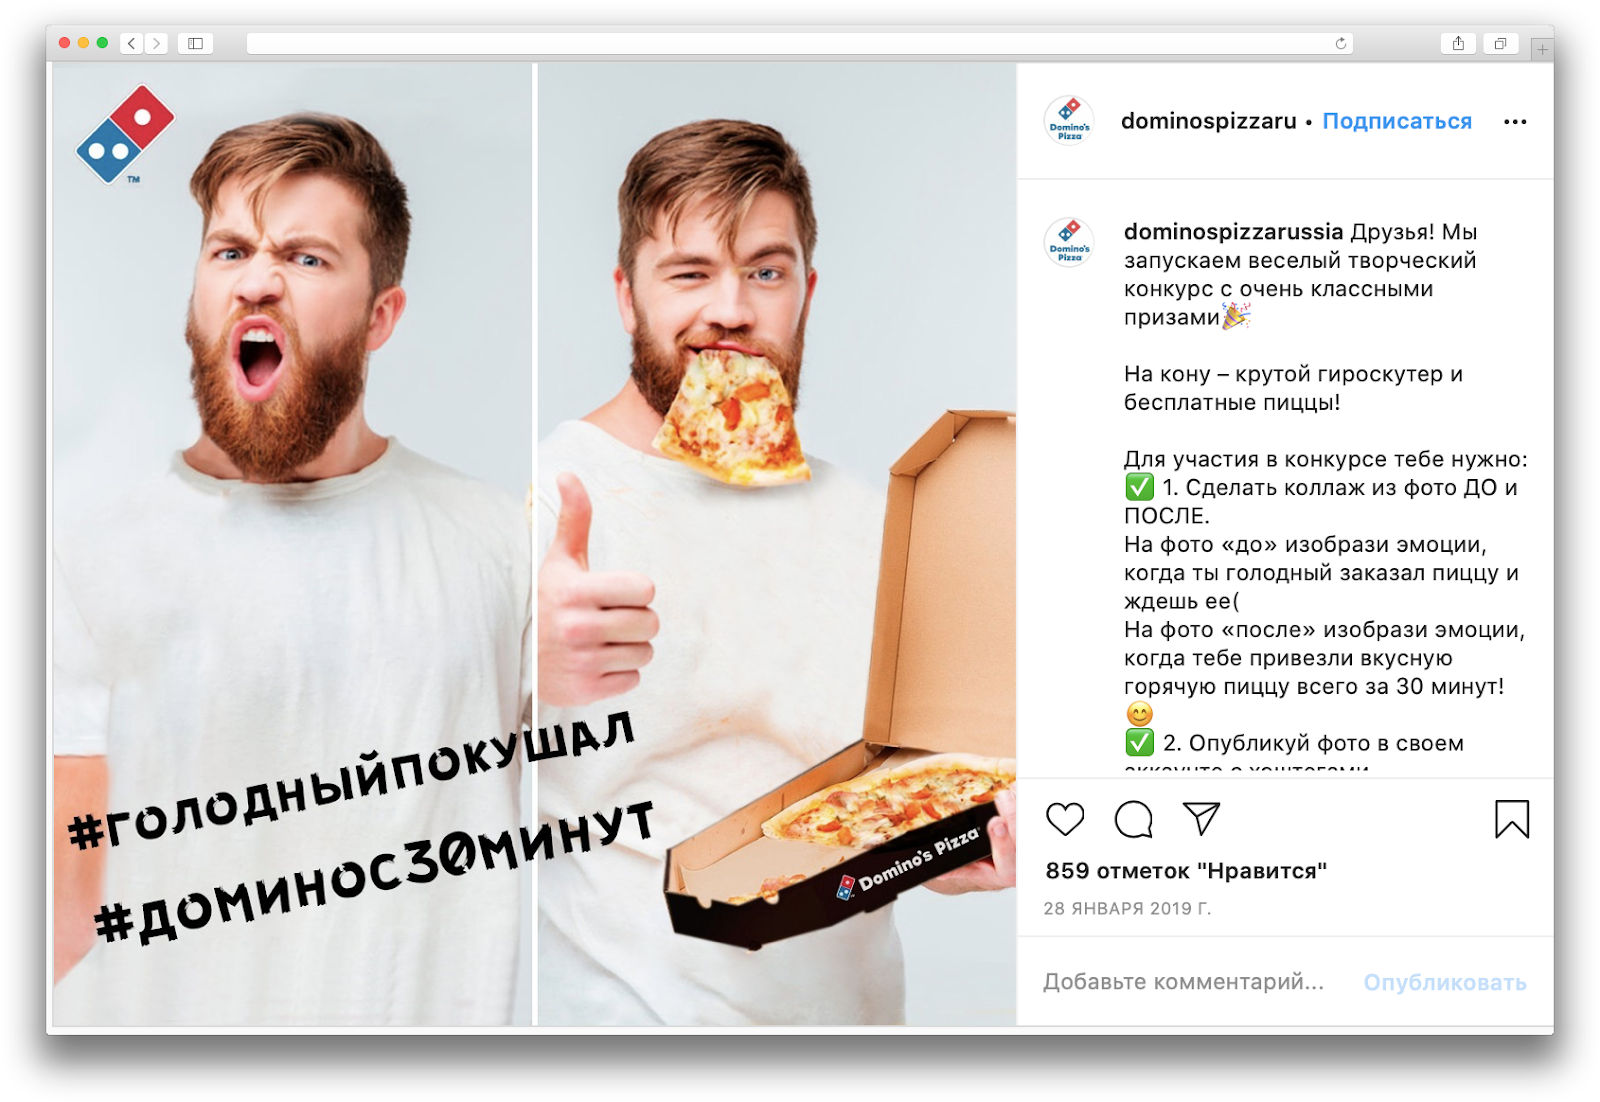This screenshot has height=1102, width=1600.
Task: View the 859 likes count
Action: pos(1186,871)
